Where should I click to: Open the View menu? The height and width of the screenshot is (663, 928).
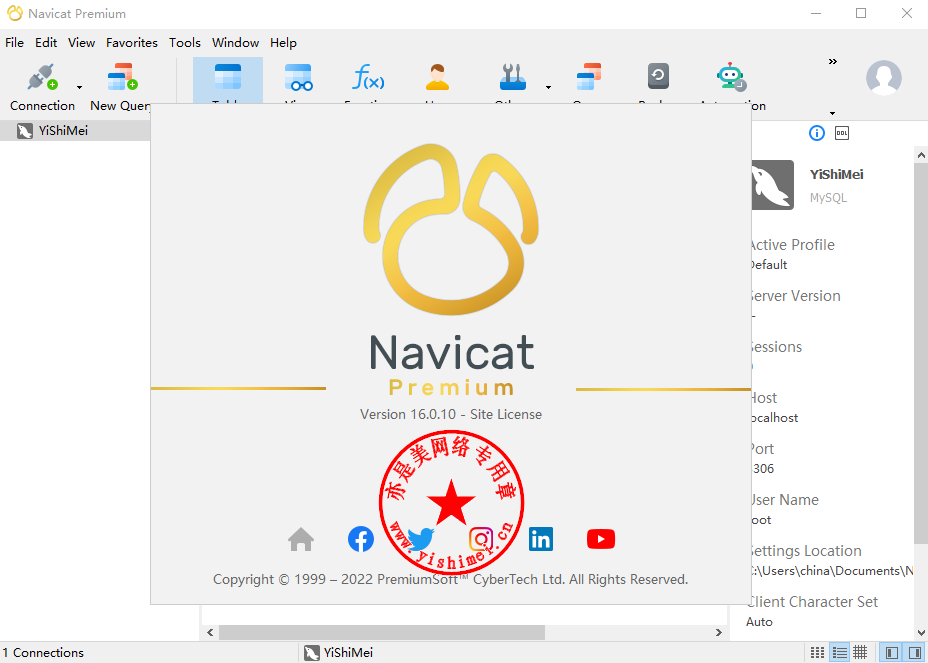pos(81,43)
